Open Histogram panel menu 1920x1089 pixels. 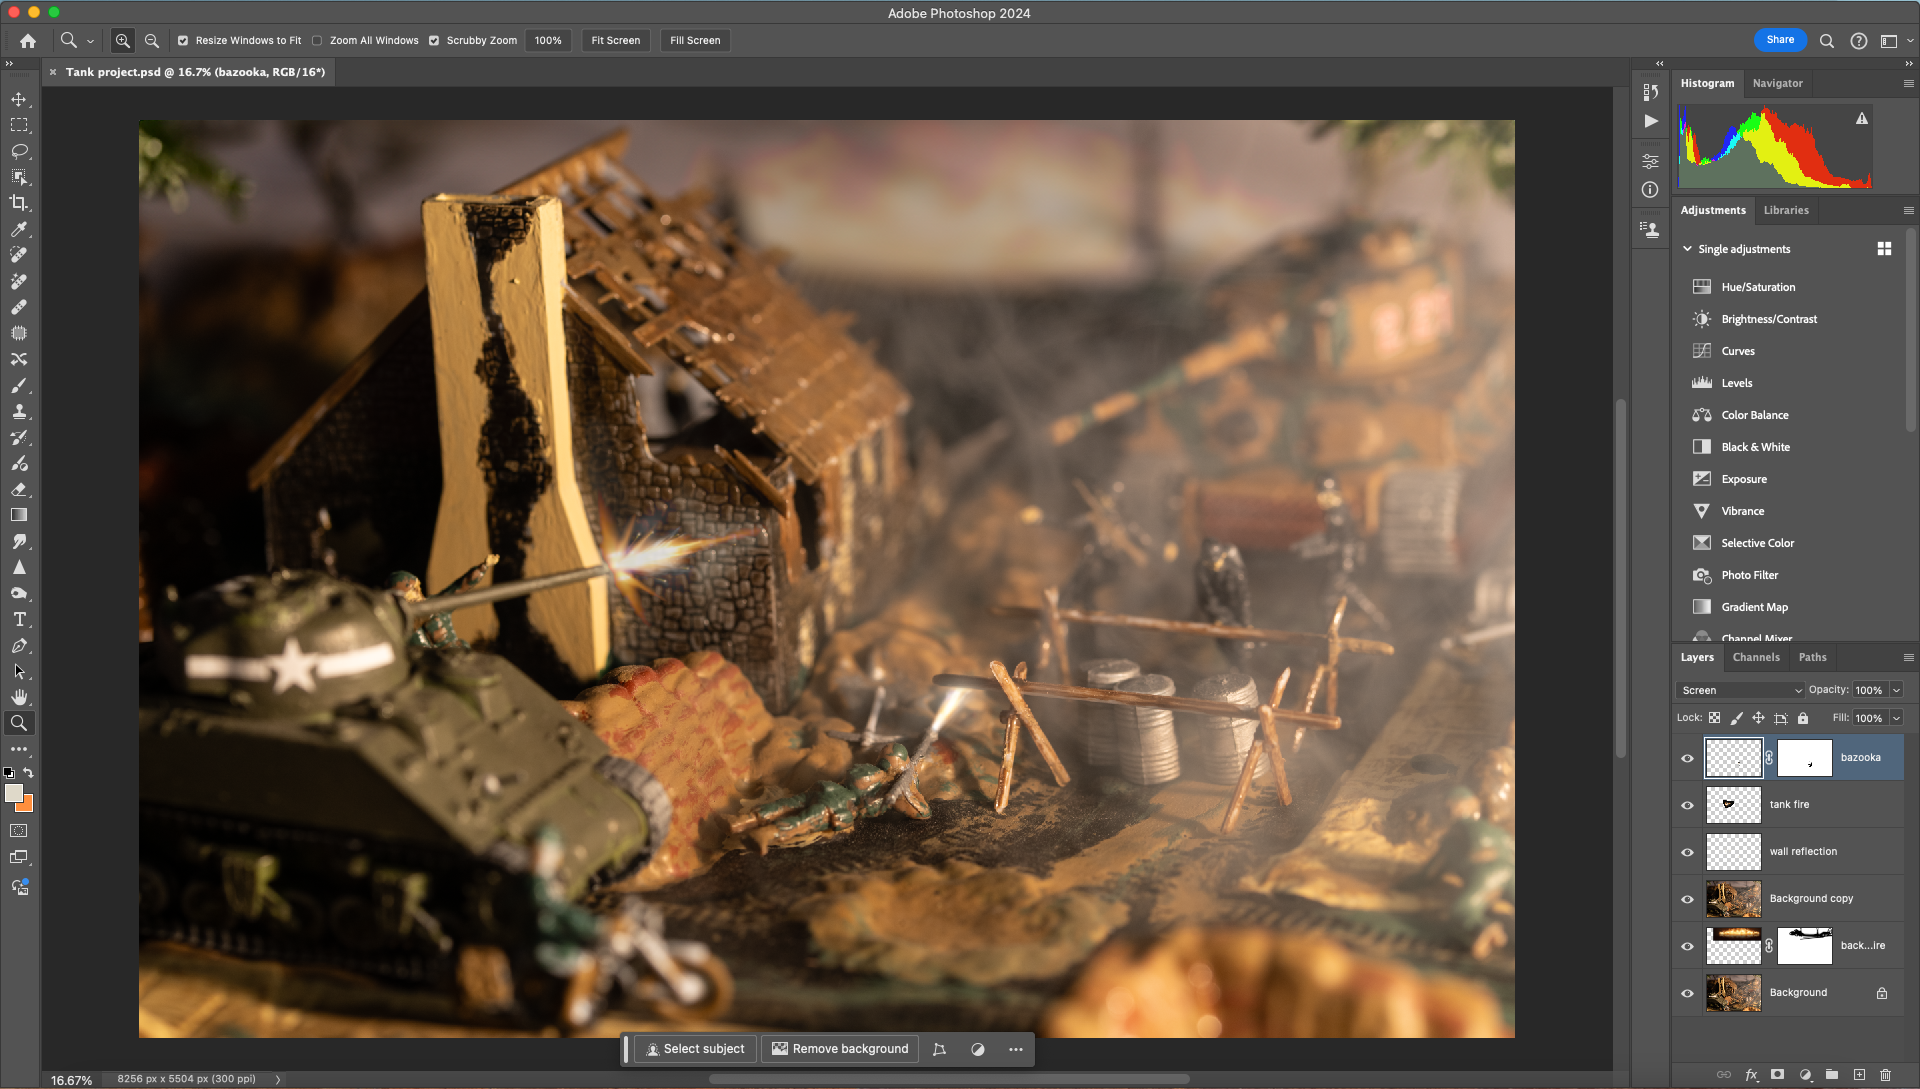tap(1908, 84)
